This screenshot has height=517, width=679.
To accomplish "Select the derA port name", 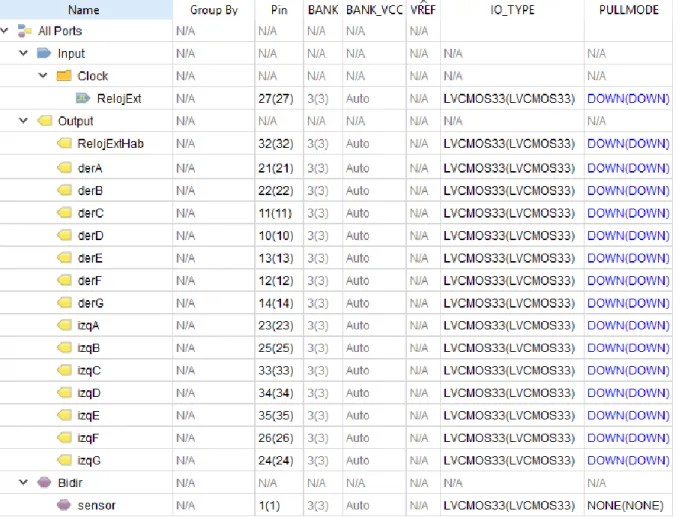I will click(x=90, y=168).
